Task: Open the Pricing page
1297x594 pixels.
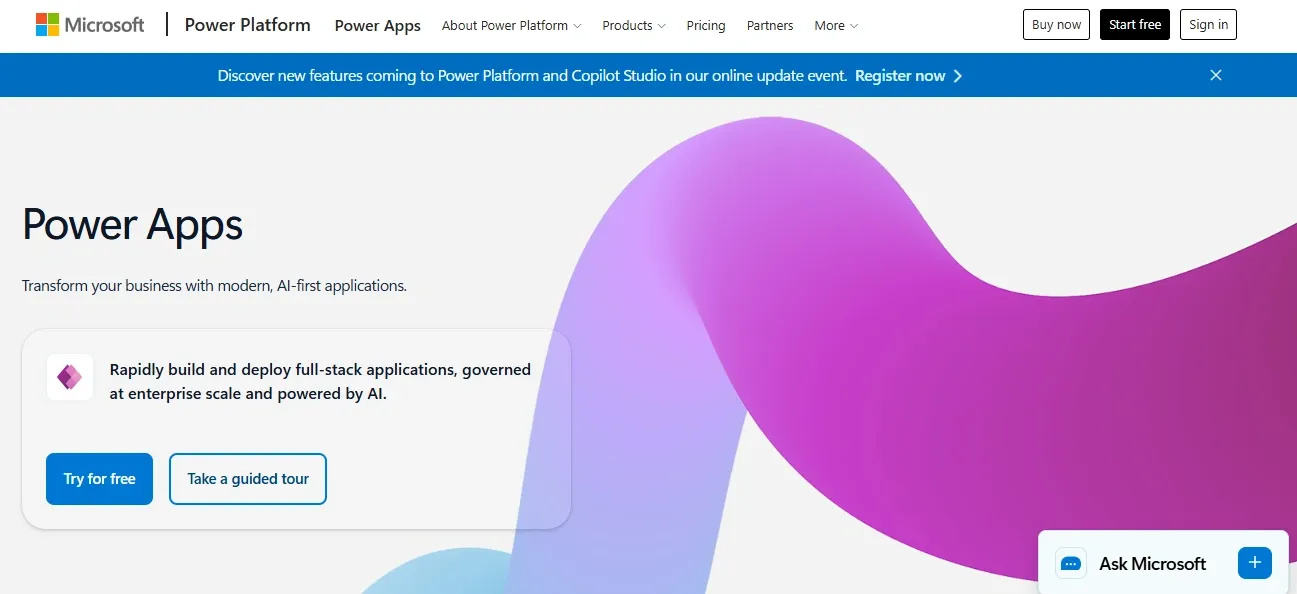Action: coord(706,26)
